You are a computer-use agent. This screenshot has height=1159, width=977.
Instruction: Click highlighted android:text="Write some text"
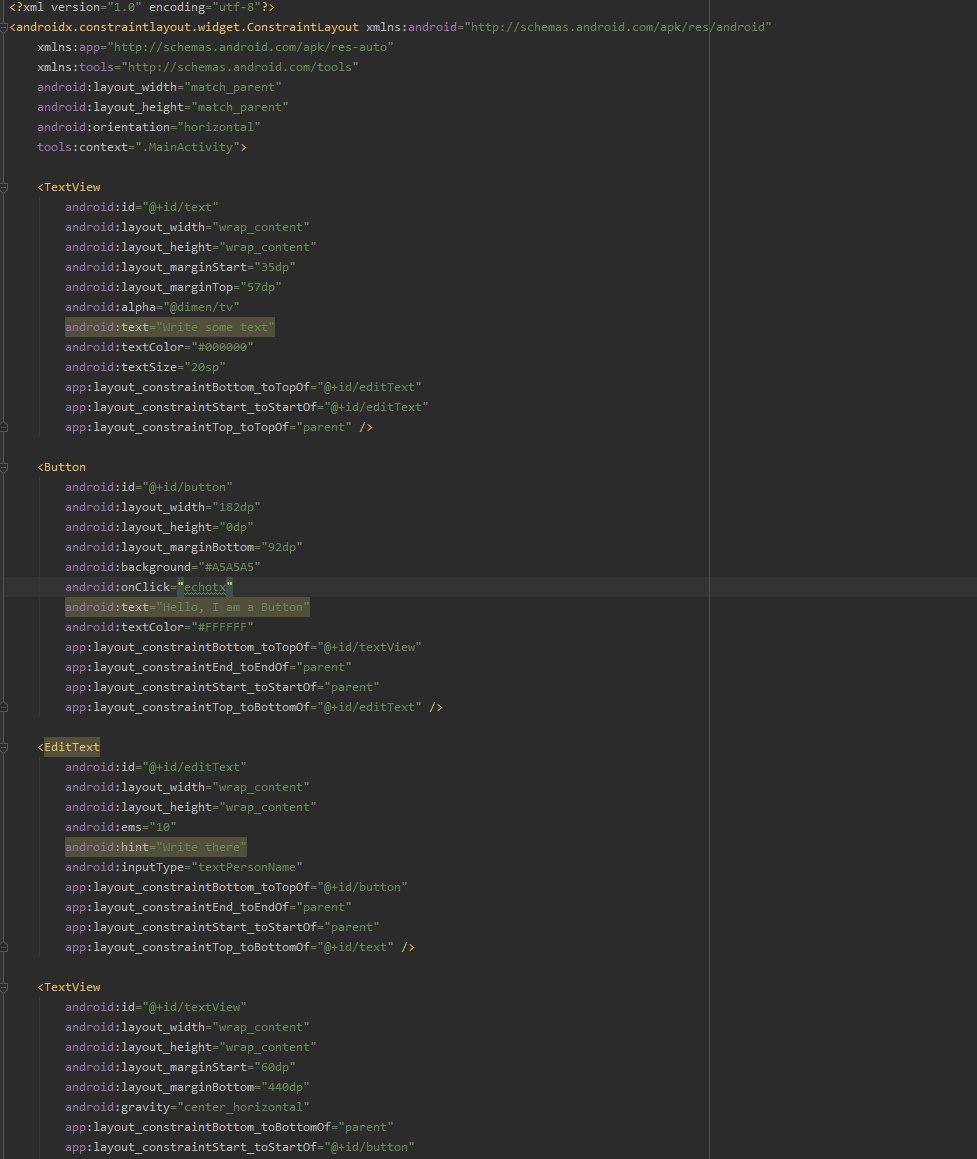point(170,327)
